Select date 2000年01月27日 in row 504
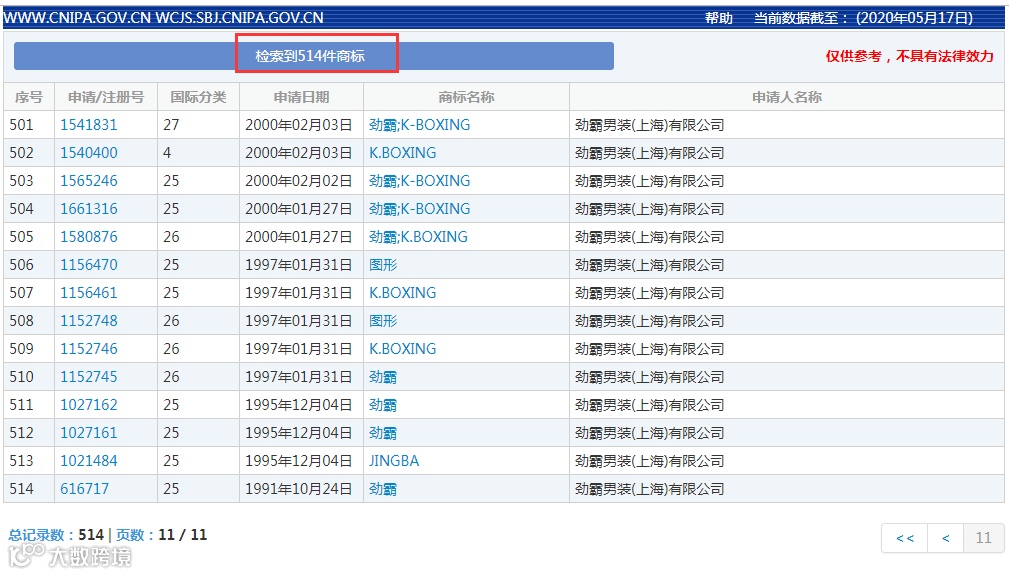Viewport: 1009px width, 575px height. 299,209
